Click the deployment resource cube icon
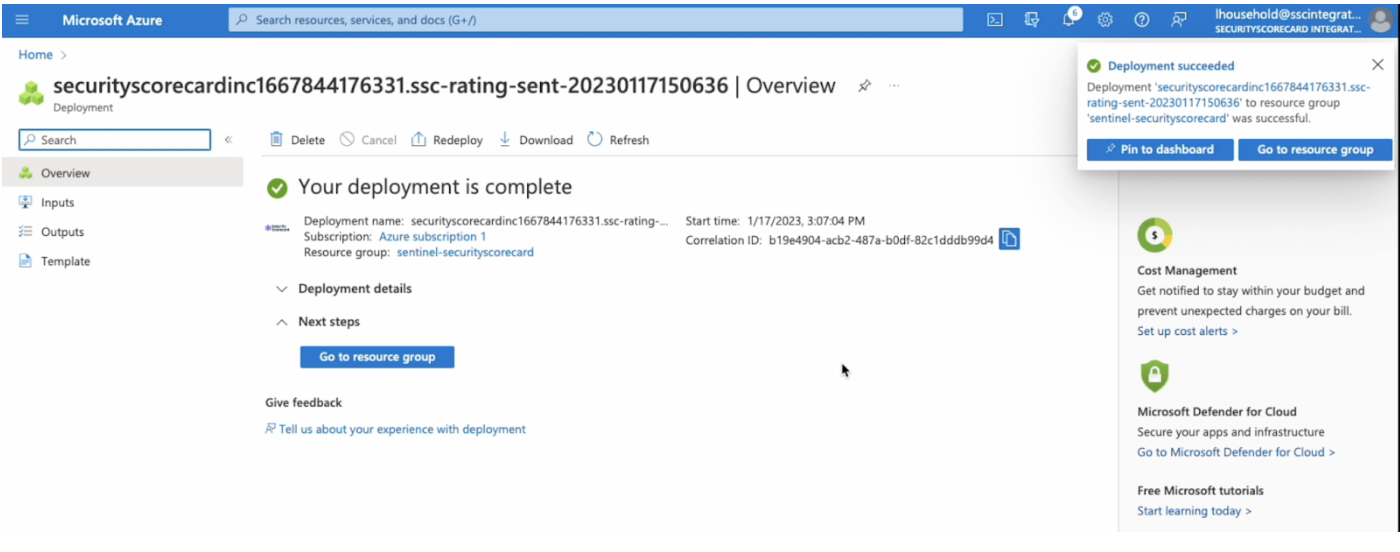This screenshot has height=552, width=1400. click(x=32, y=94)
